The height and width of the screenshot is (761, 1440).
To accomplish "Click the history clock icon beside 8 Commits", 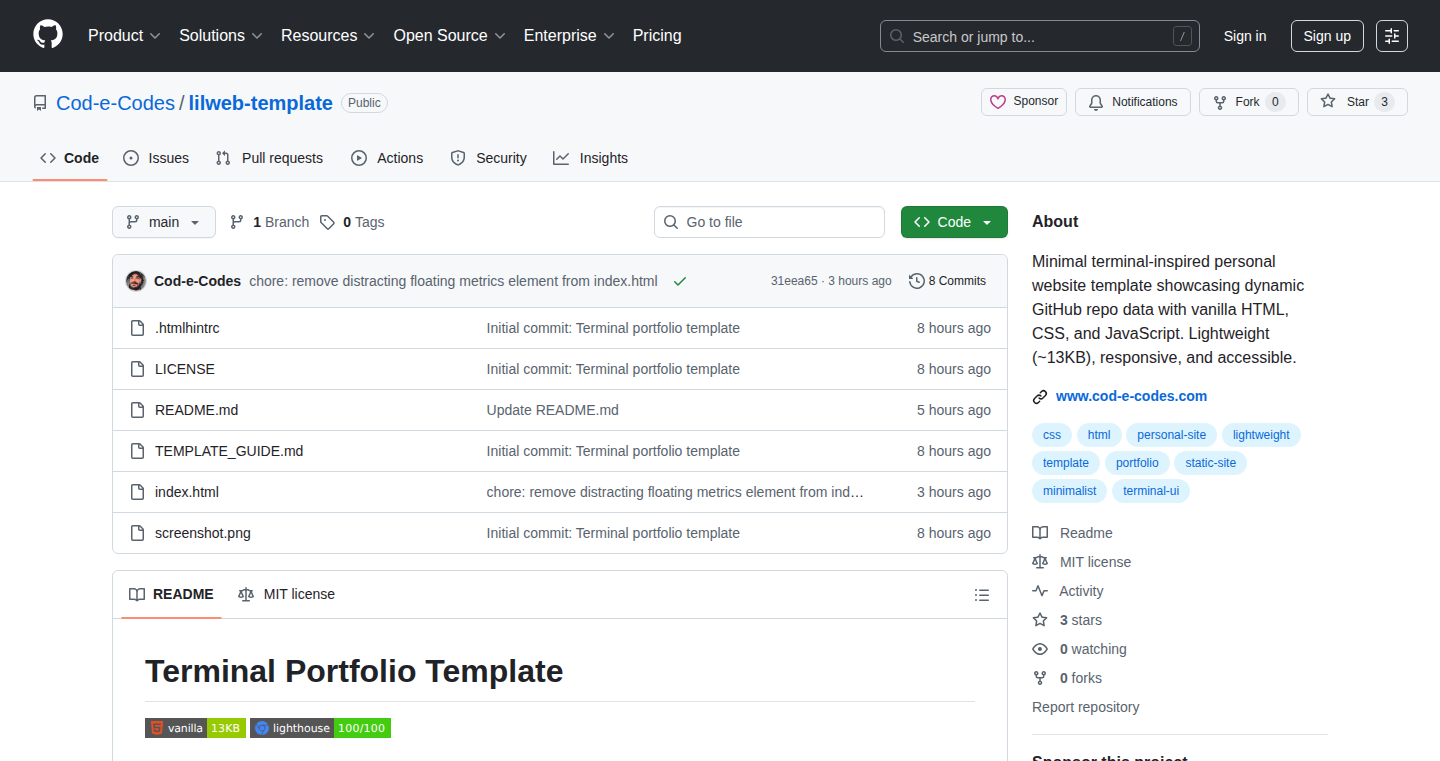I will click(916, 281).
